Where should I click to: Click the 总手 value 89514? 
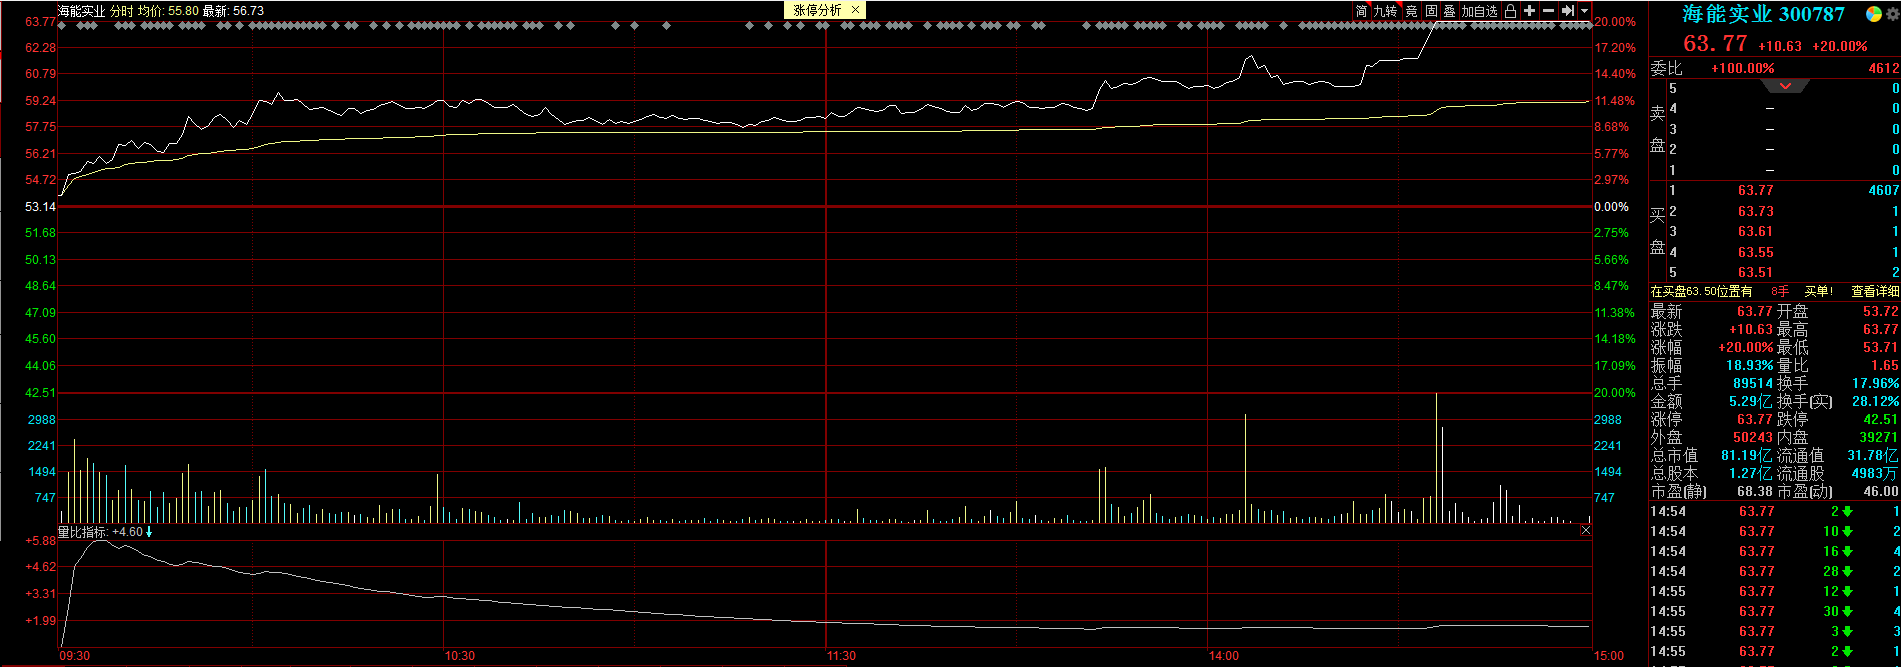(x=1753, y=383)
